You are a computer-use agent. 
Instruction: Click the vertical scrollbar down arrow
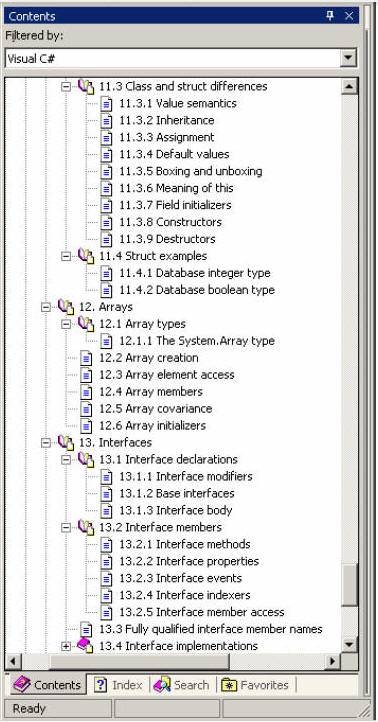click(349, 644)
